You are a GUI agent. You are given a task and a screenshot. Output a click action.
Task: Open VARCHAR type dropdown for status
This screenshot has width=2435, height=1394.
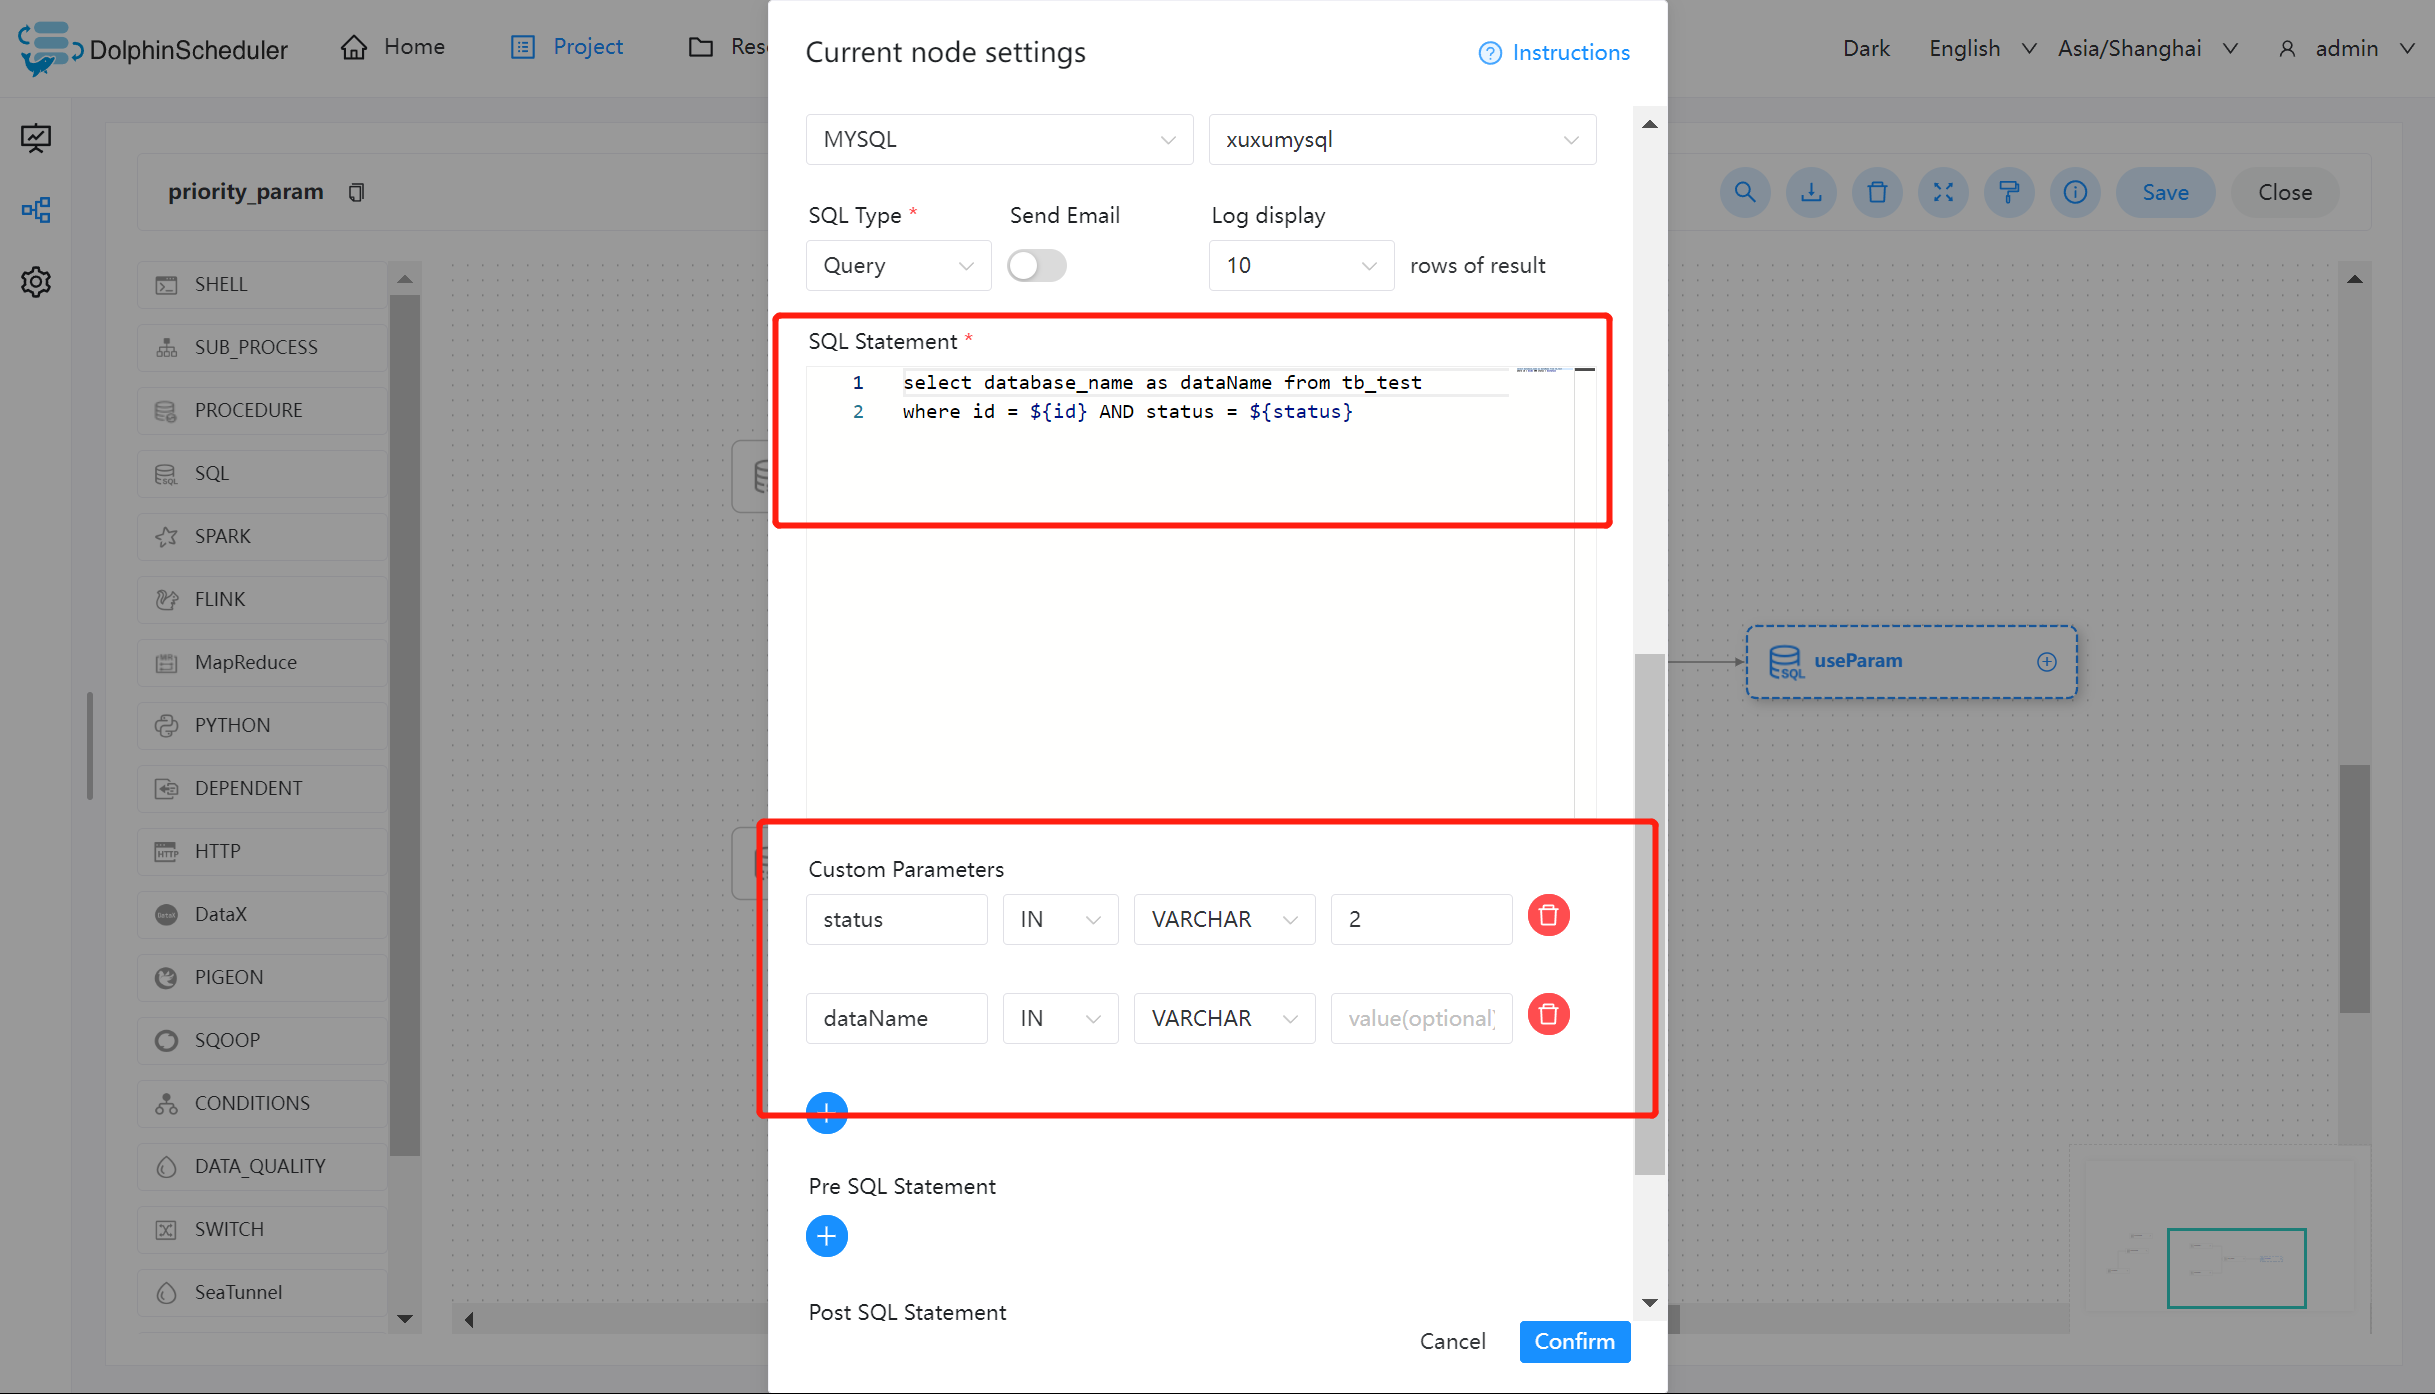1223,919
